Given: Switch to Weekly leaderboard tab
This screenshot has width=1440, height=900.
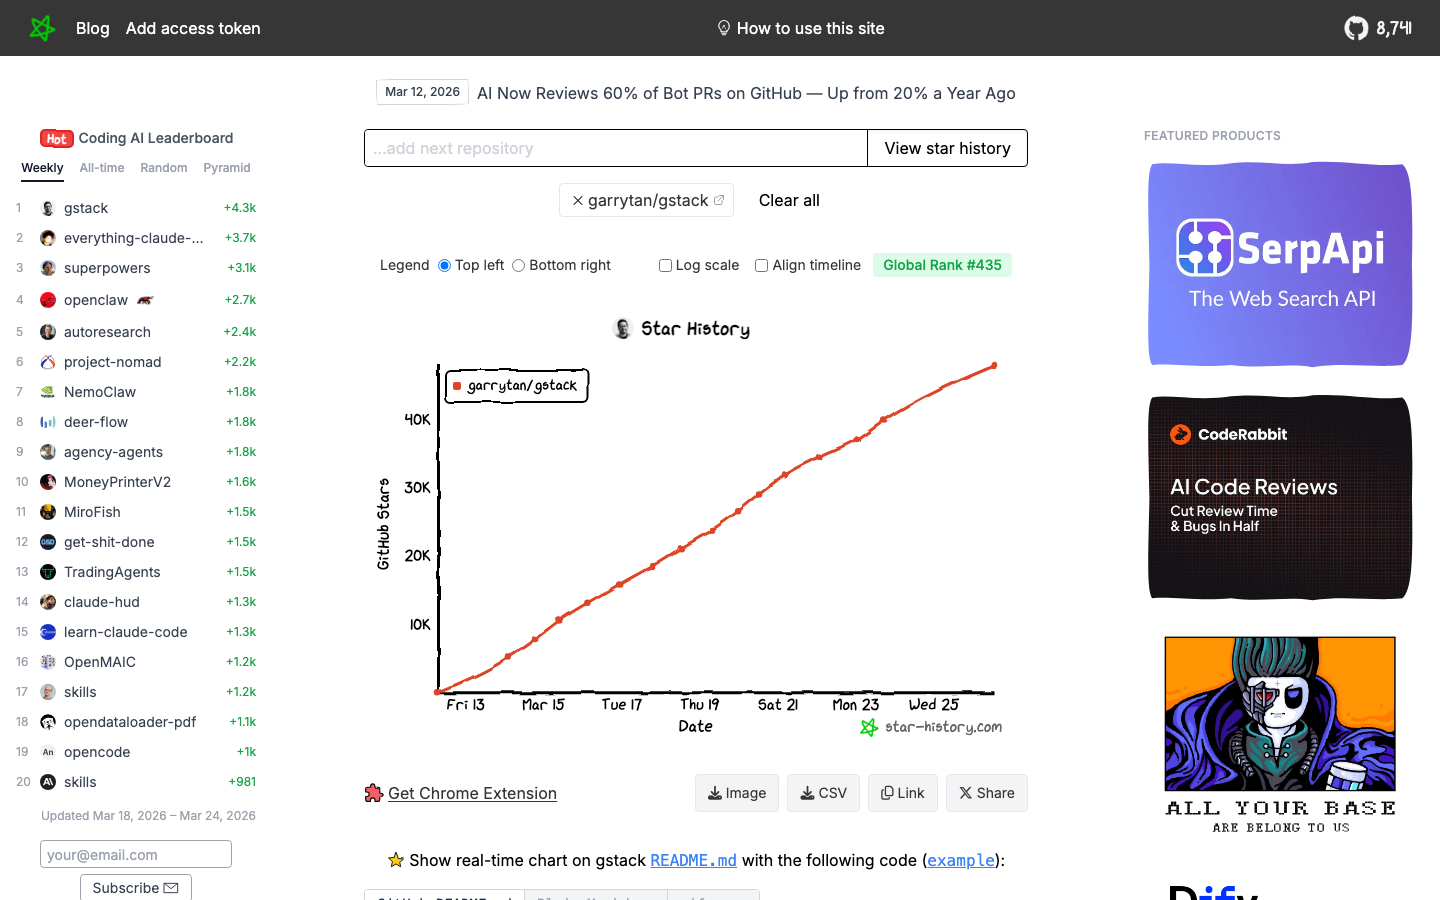Looking at the screenshot, I should click(42, 168).
